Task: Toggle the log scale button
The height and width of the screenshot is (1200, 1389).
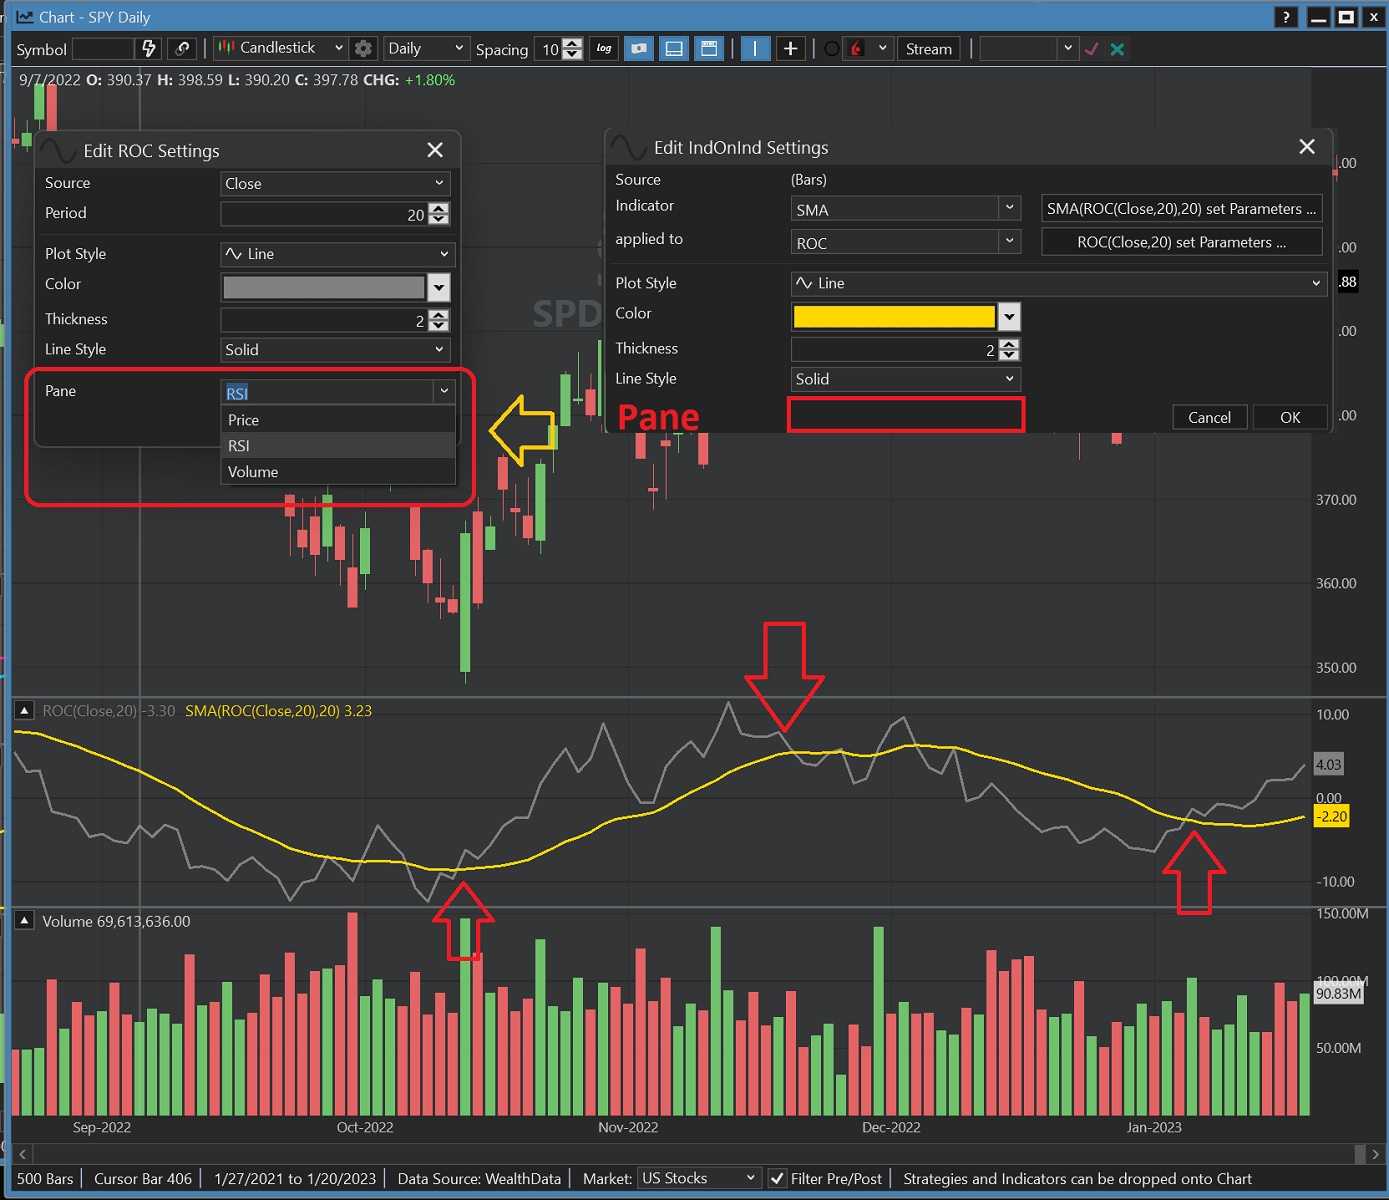Action: click(604, 48)
